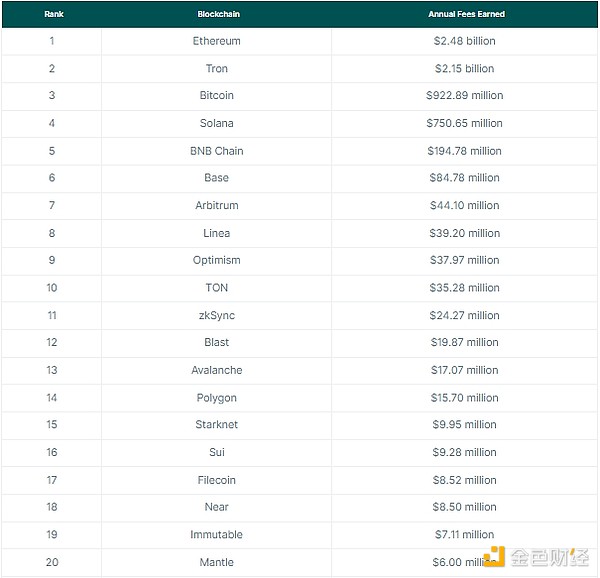Click the $24.27 million value
Viewport: 600px width, 578px height.
(x=465, y=315)
